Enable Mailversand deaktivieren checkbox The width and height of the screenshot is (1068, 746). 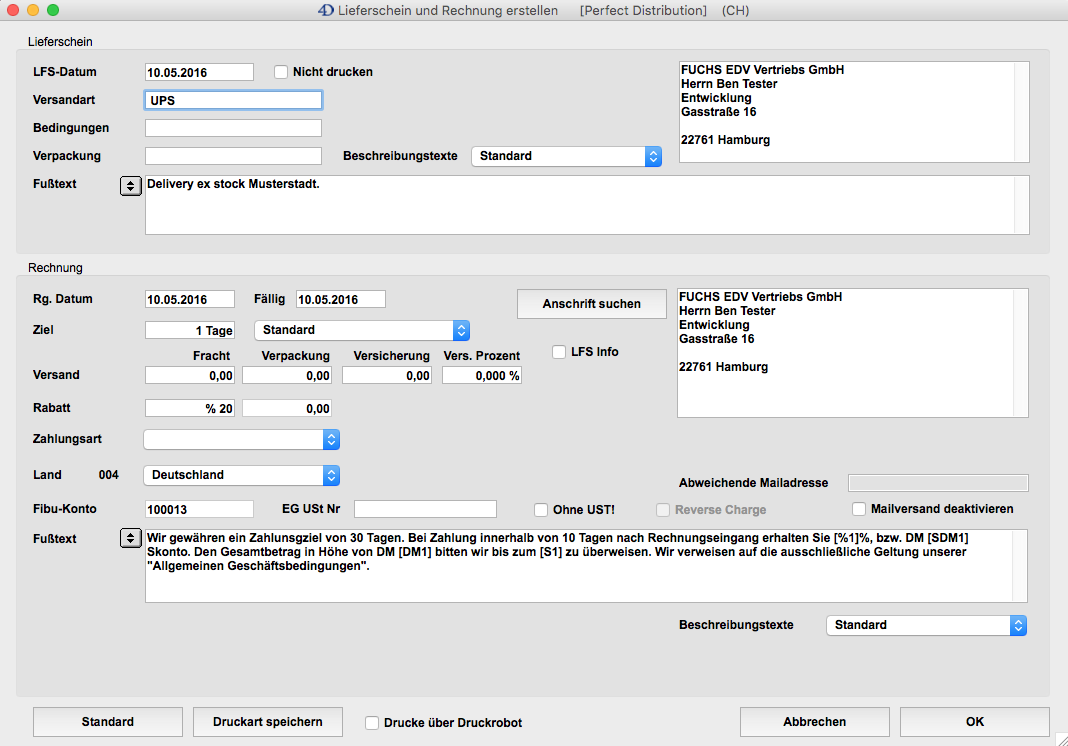tap(859, 509)
